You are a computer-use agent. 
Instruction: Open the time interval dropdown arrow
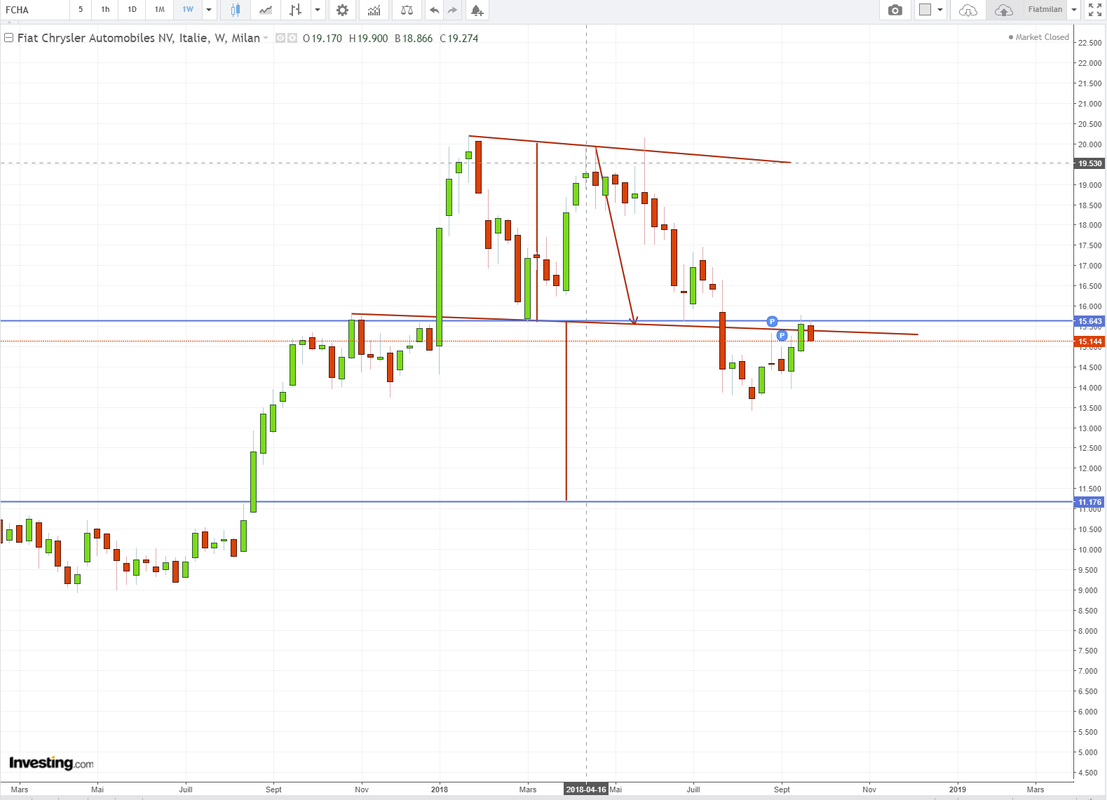(209, 10)
